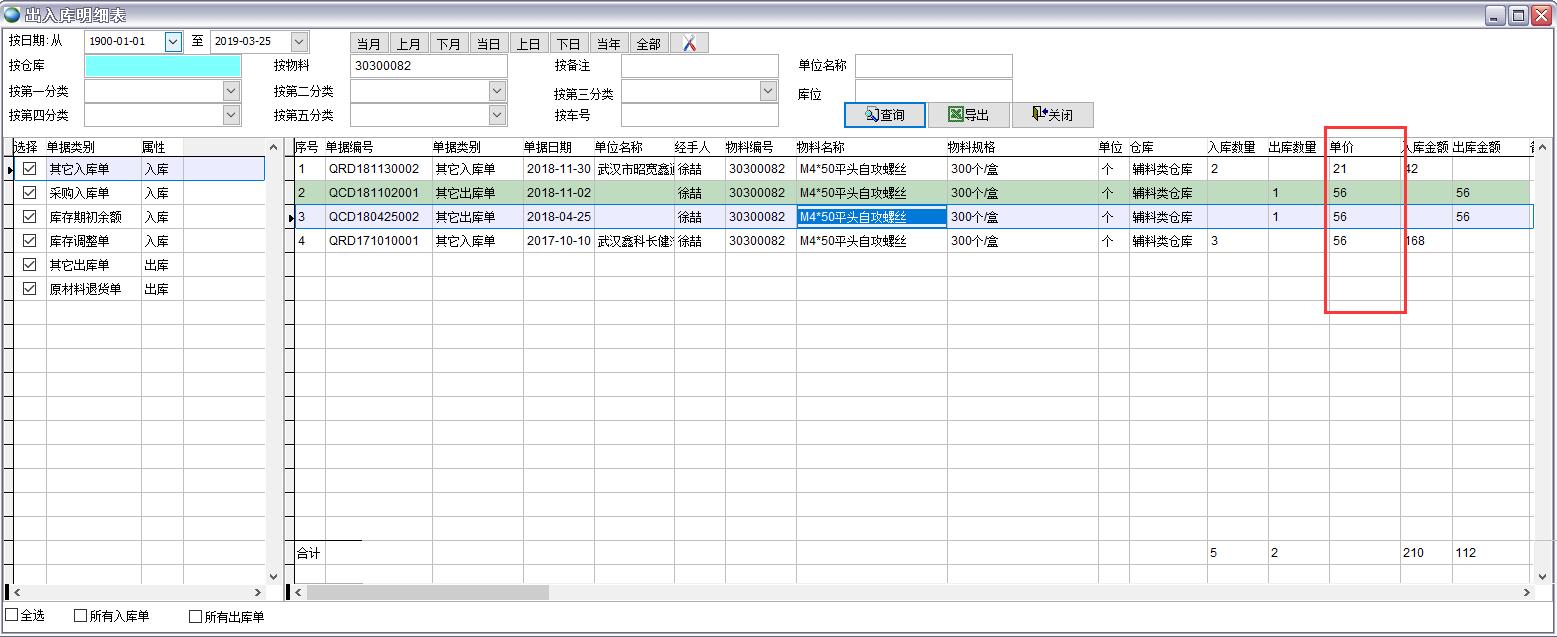The image size is (1557, 637).
Task: Click the 按物料 input field
Action: click(429, 66)
